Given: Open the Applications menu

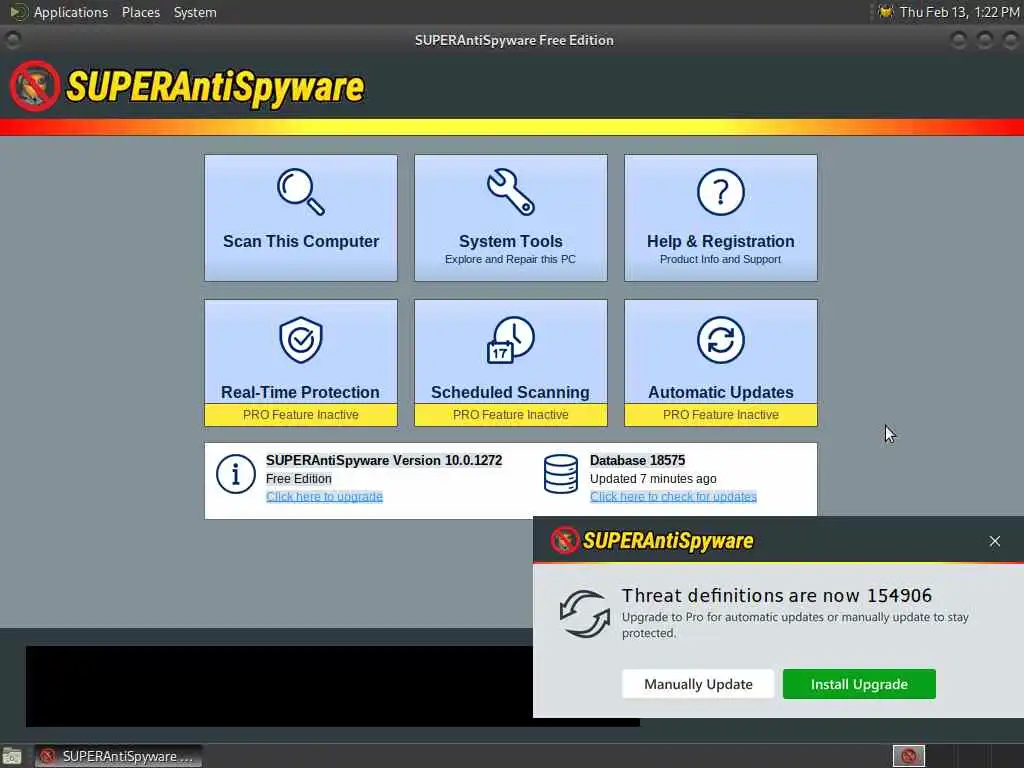Looking at the screenshot, I should [x=71, y=12].
